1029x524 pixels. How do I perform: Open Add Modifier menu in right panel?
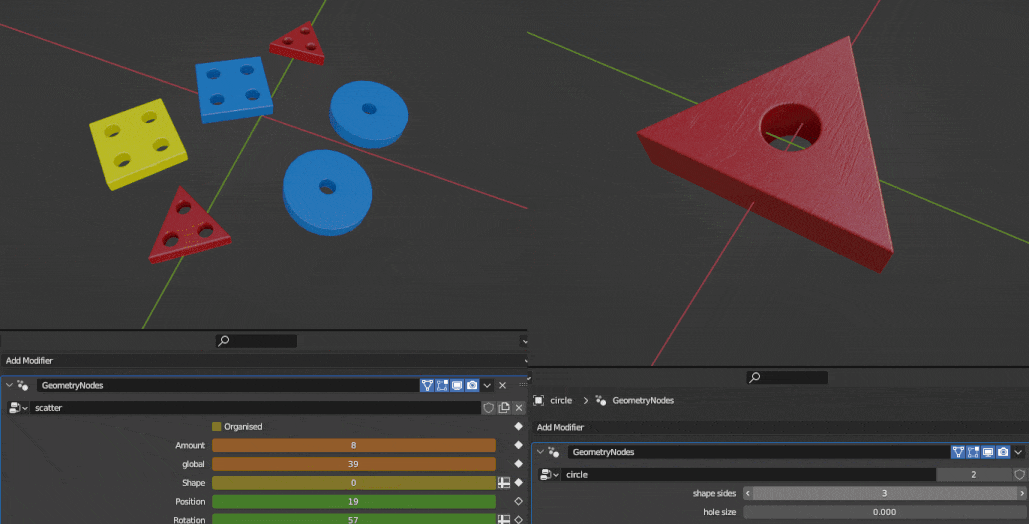click(780, 427)
